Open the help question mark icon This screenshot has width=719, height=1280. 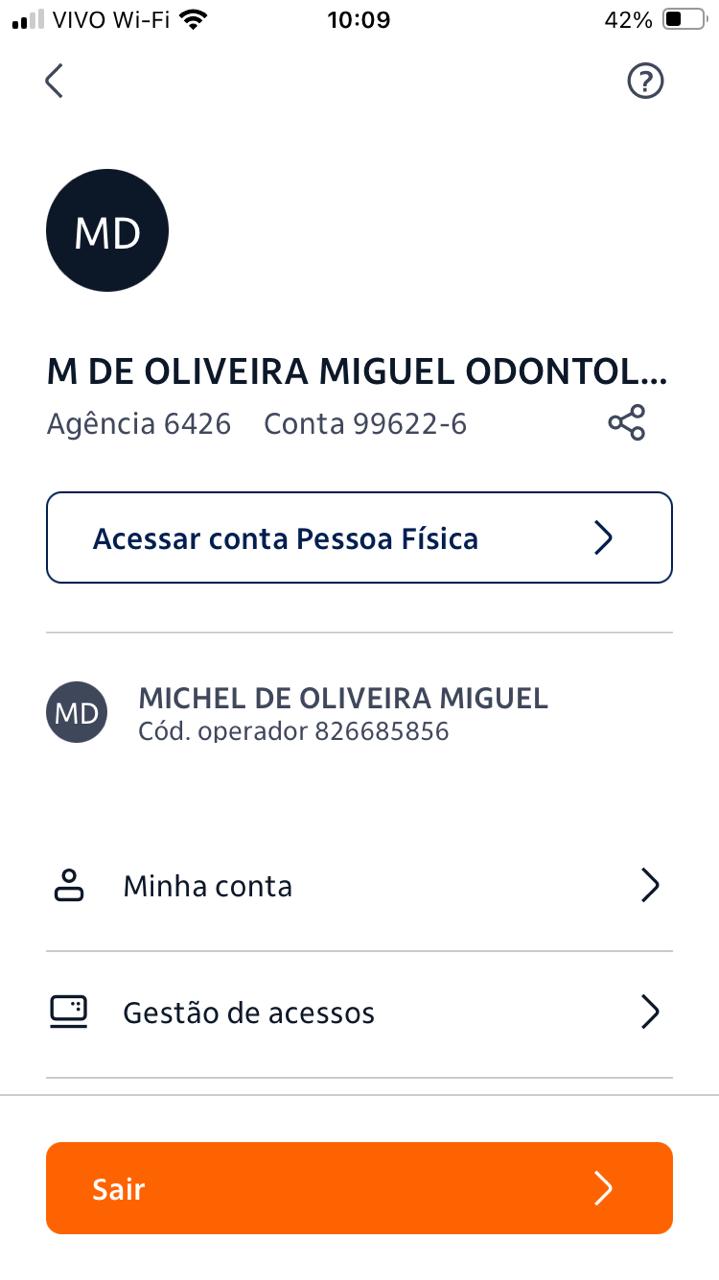645,81
